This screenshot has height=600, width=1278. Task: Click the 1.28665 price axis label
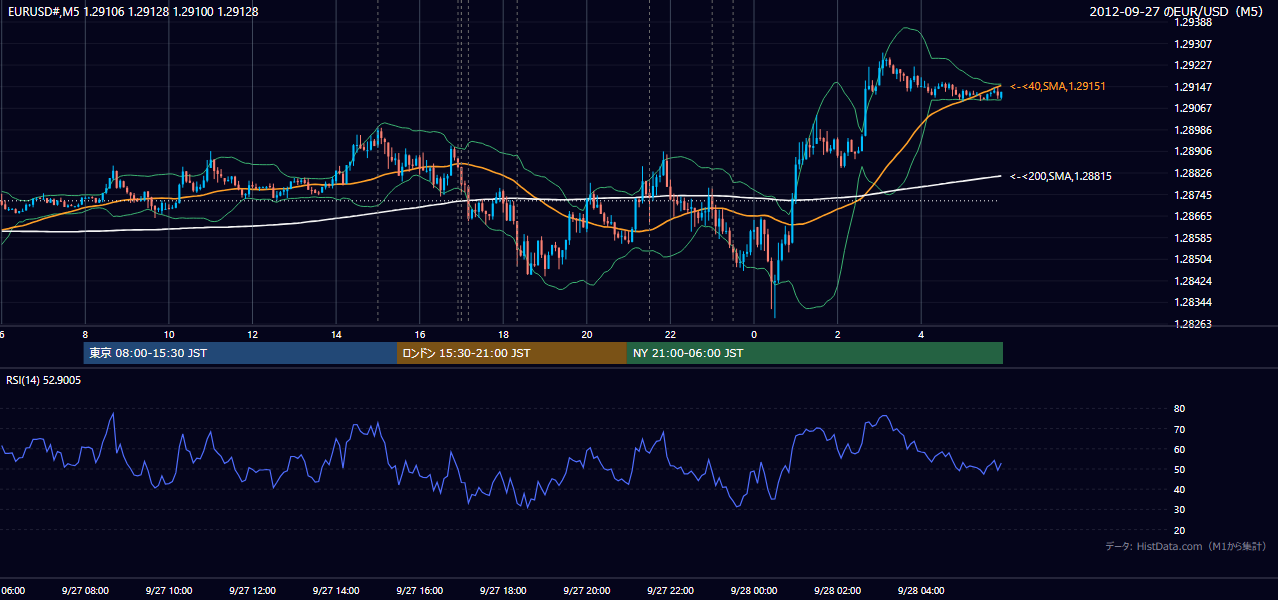point(1193,216)
